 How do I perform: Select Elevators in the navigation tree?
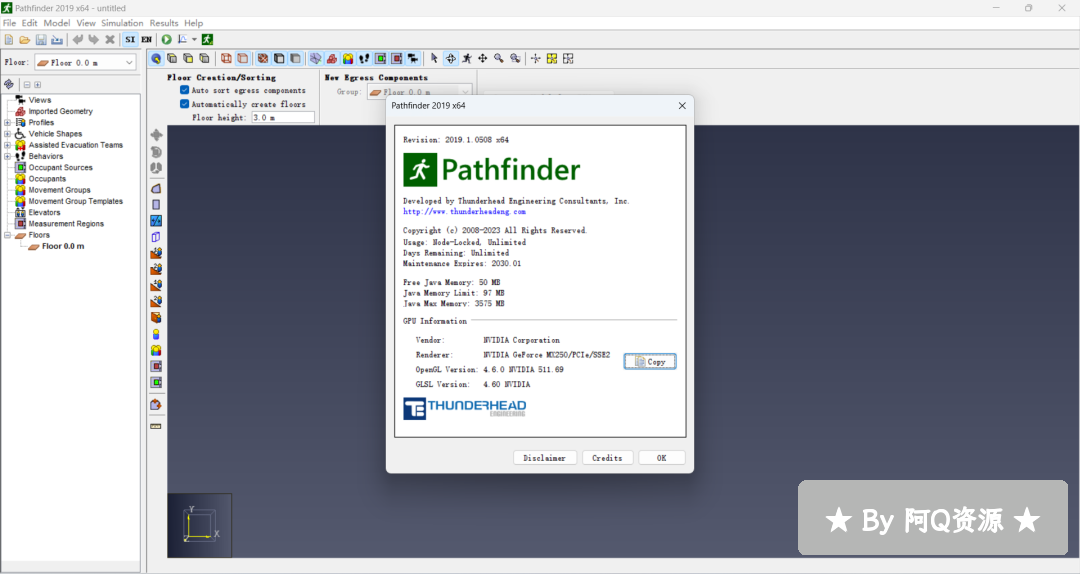click(x=44, y=212)
